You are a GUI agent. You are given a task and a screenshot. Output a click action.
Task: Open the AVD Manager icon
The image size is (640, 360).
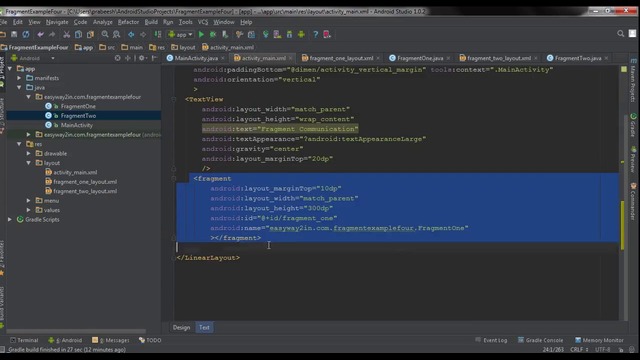pyautogui.click(x=278, y=35)
